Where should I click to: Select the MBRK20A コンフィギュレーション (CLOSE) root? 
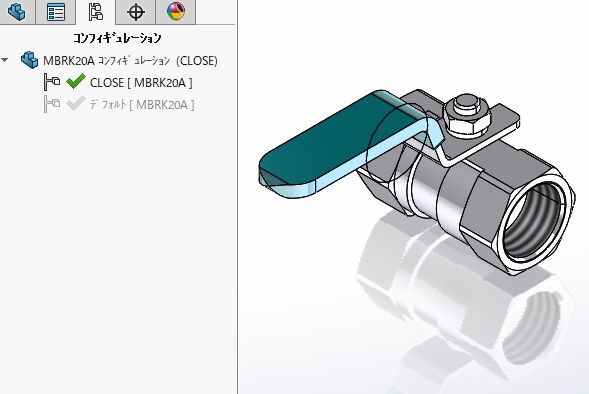click(x=130, y=60)
